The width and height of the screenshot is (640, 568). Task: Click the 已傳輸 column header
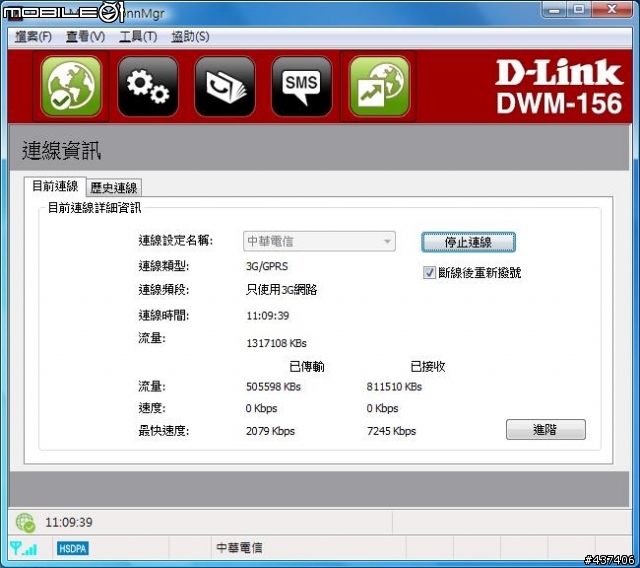pos(307,366)
